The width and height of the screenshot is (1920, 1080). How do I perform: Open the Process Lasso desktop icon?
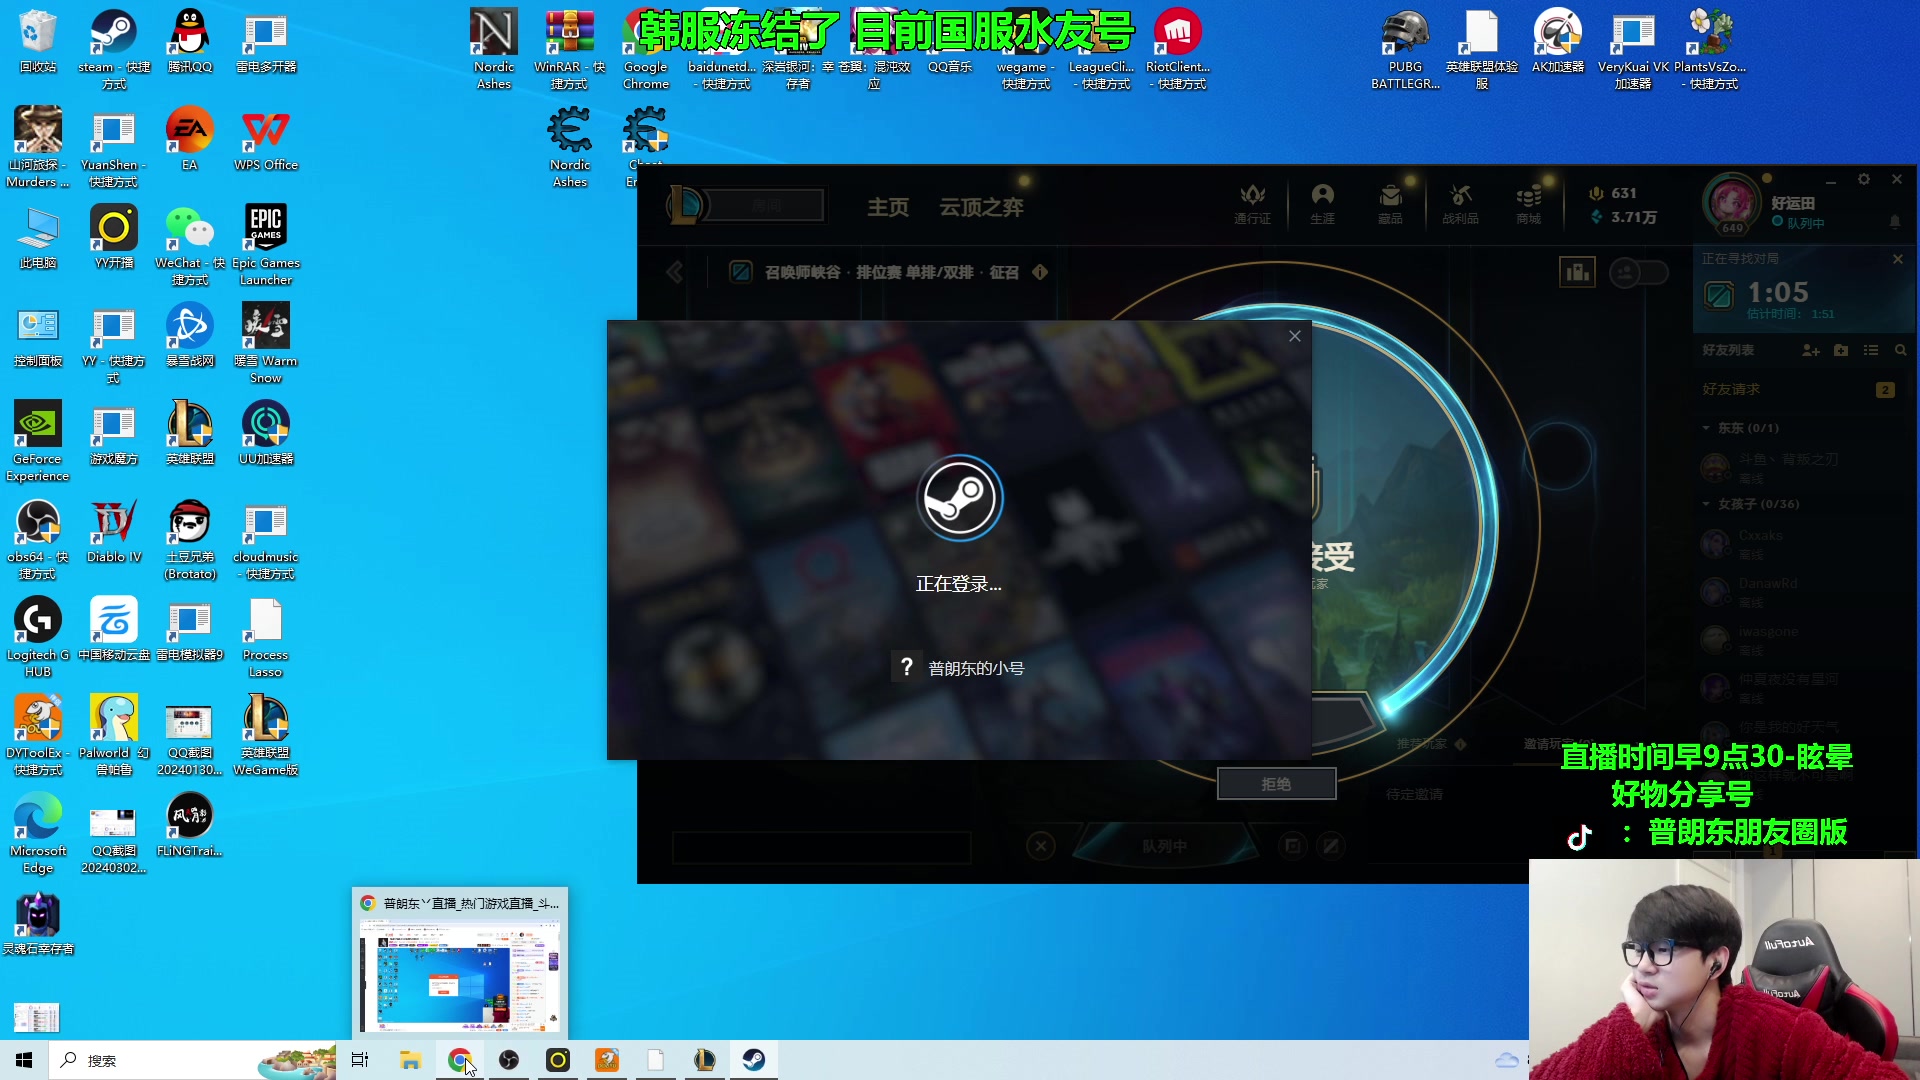point(266,637)
